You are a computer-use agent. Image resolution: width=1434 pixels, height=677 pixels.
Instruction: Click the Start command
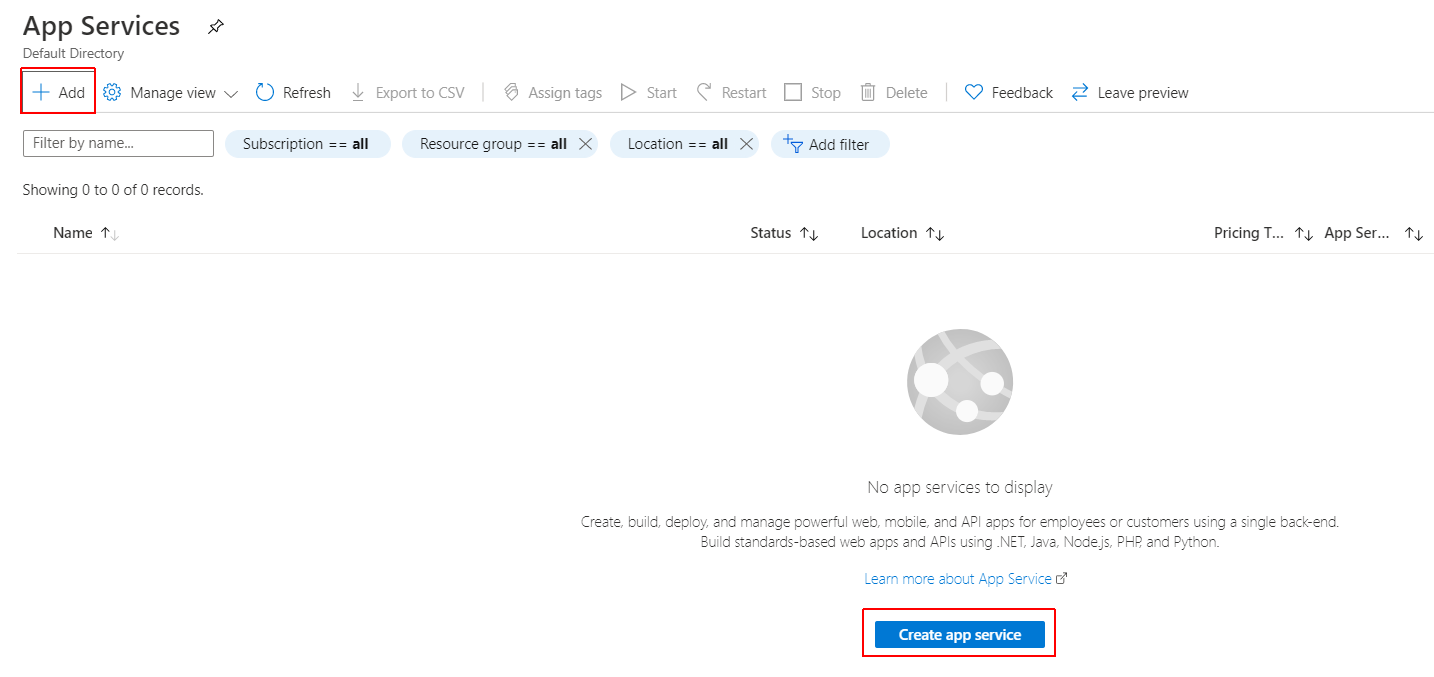[x=649, y=93]
